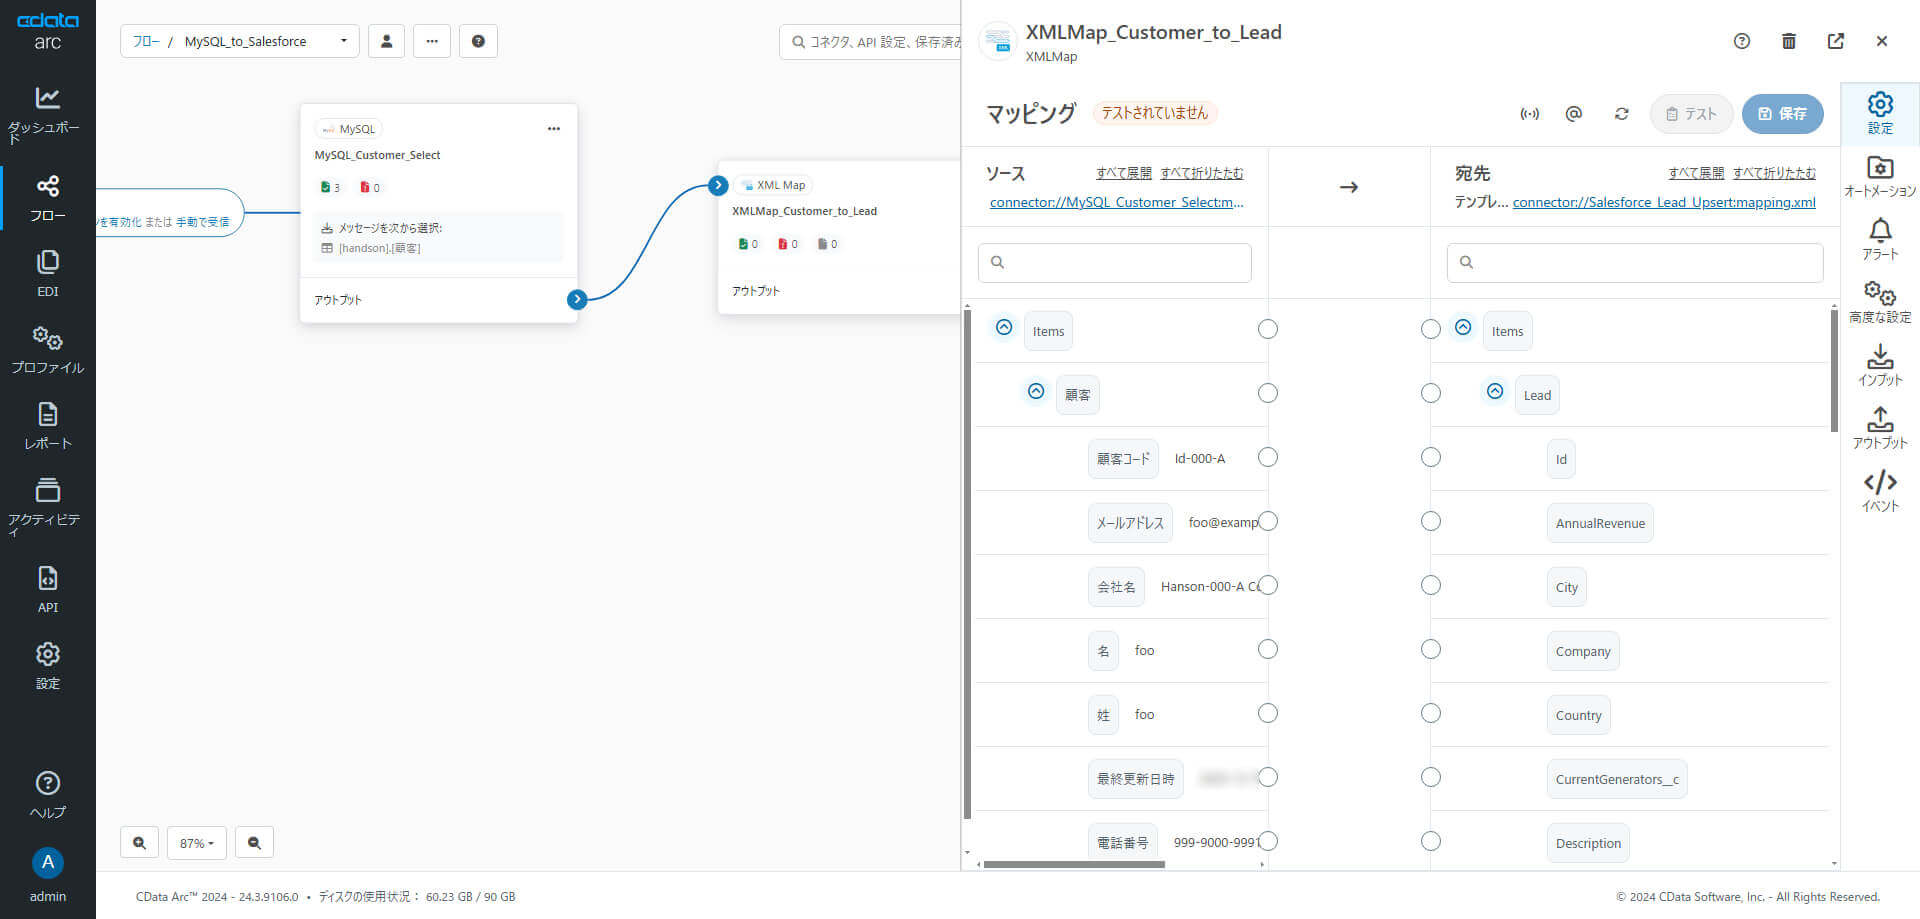Select destination connection circle for City
The image size is (1920, 919).
[x=1431, y=585]
